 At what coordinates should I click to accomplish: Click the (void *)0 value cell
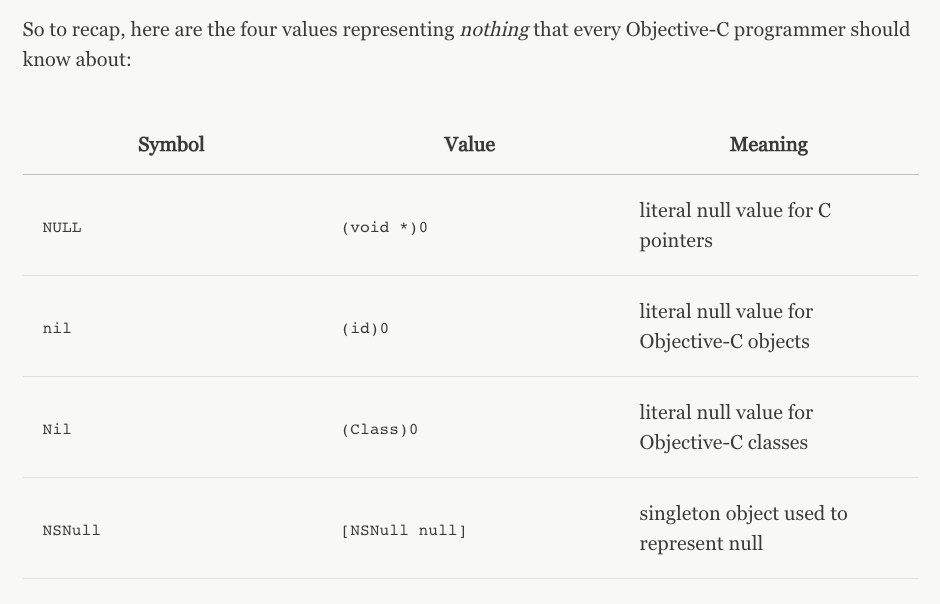[x=384, y=227]
